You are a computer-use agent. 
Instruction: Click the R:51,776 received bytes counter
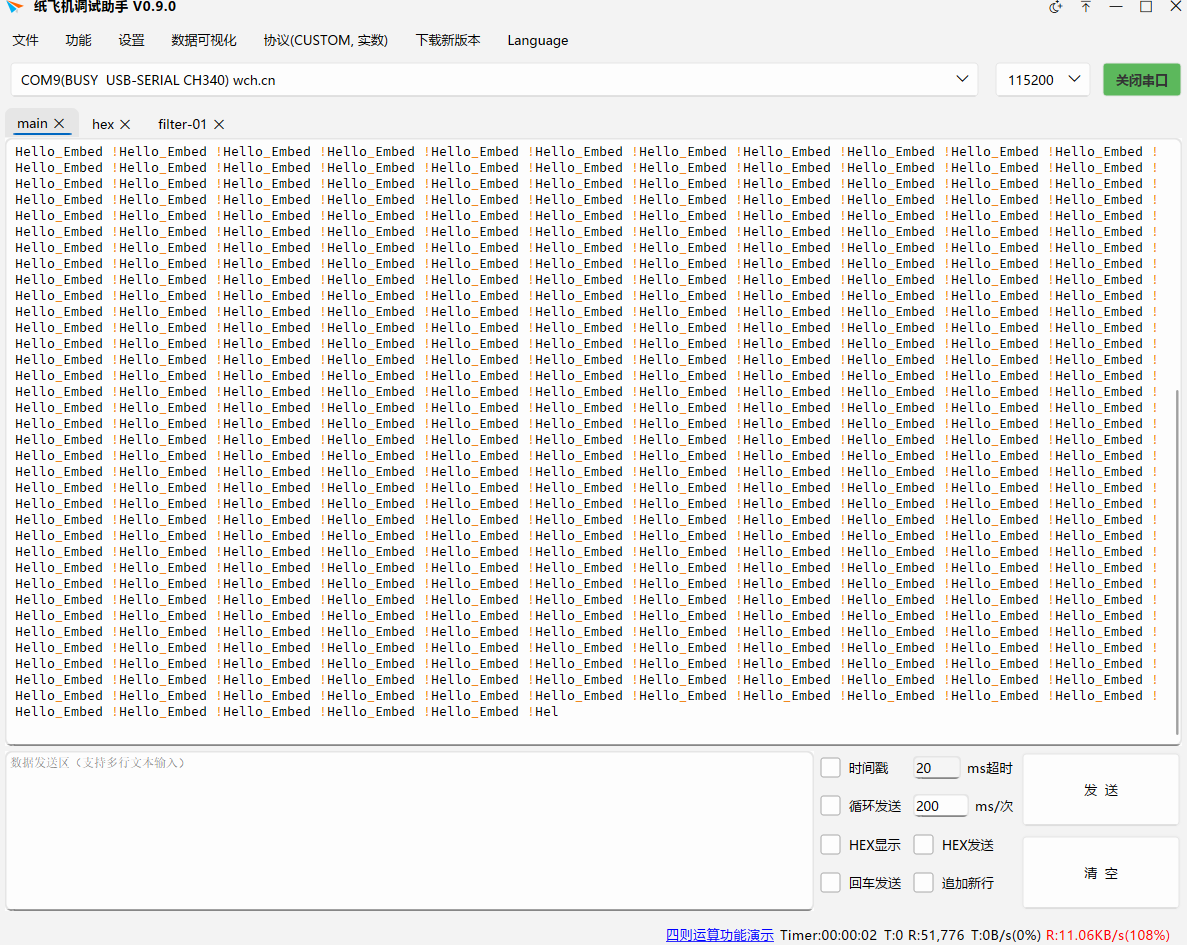pyautogui.click(x=935, y=934)
